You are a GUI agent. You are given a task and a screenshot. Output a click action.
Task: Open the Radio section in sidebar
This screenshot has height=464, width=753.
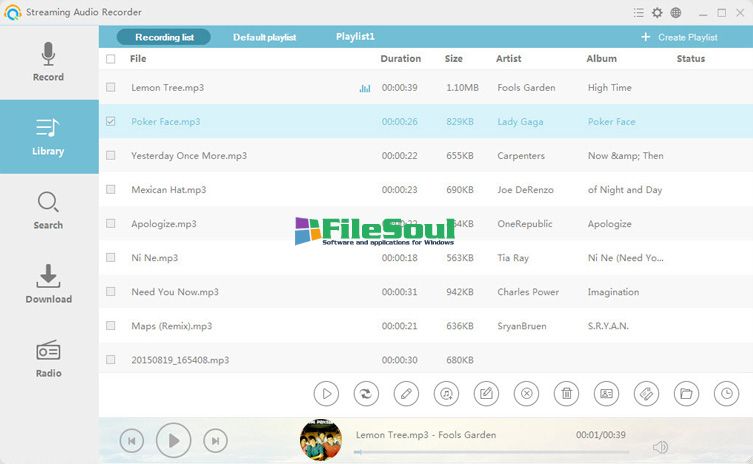(x=48, y=358)
